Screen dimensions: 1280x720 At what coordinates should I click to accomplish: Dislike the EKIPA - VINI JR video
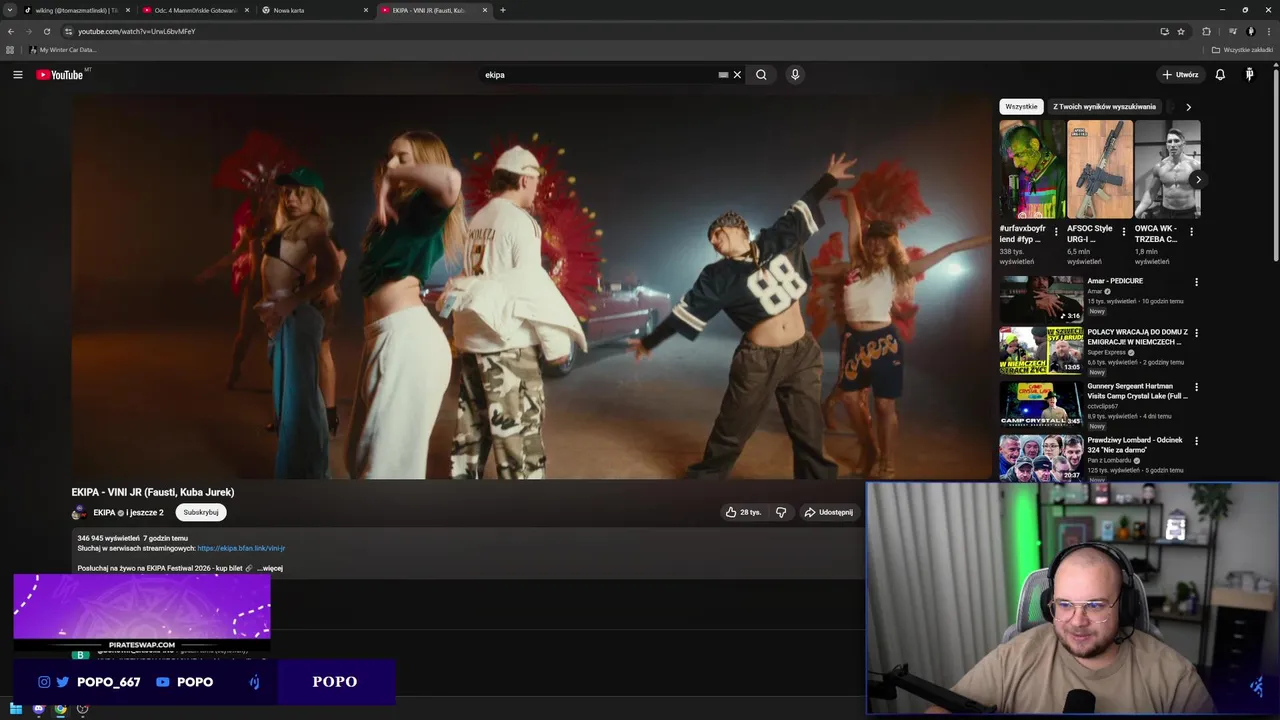[781, 512]
